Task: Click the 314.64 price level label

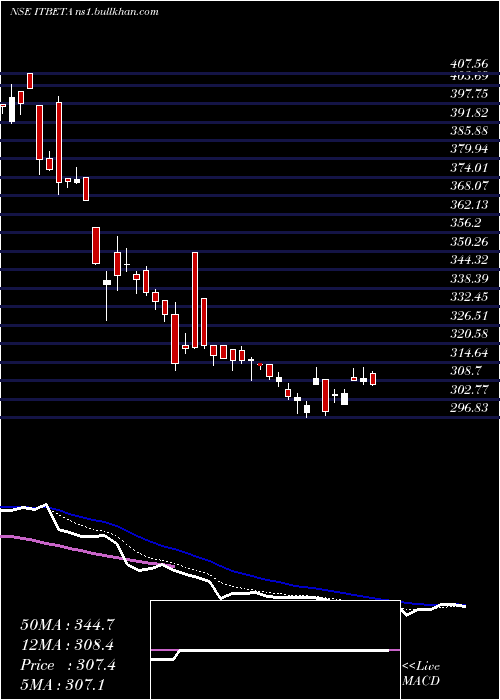Action: pos(469,353)
